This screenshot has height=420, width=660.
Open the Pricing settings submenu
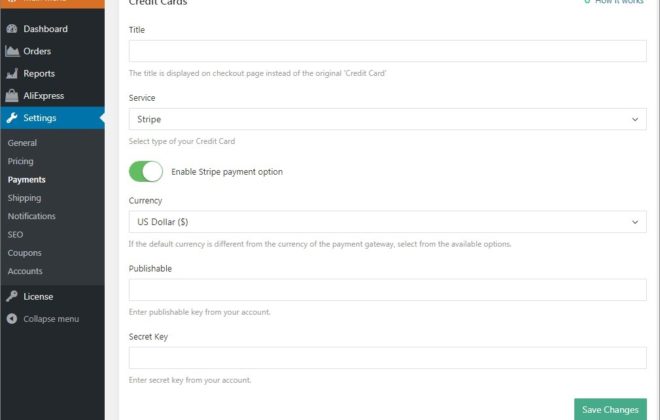coord(20,161)
